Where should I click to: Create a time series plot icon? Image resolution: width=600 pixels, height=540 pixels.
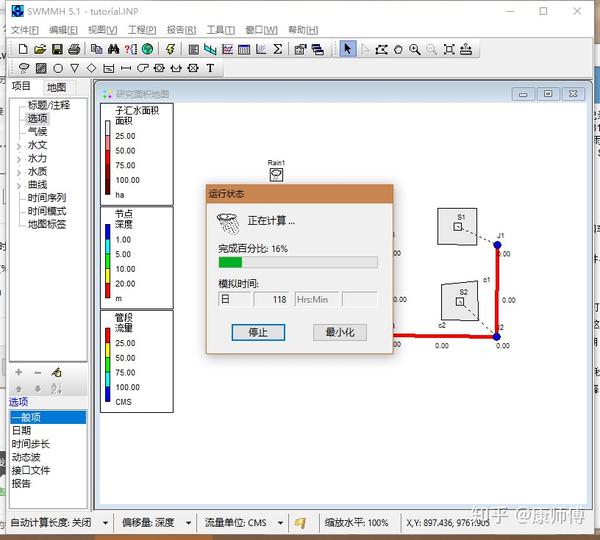tap(227, 49)
